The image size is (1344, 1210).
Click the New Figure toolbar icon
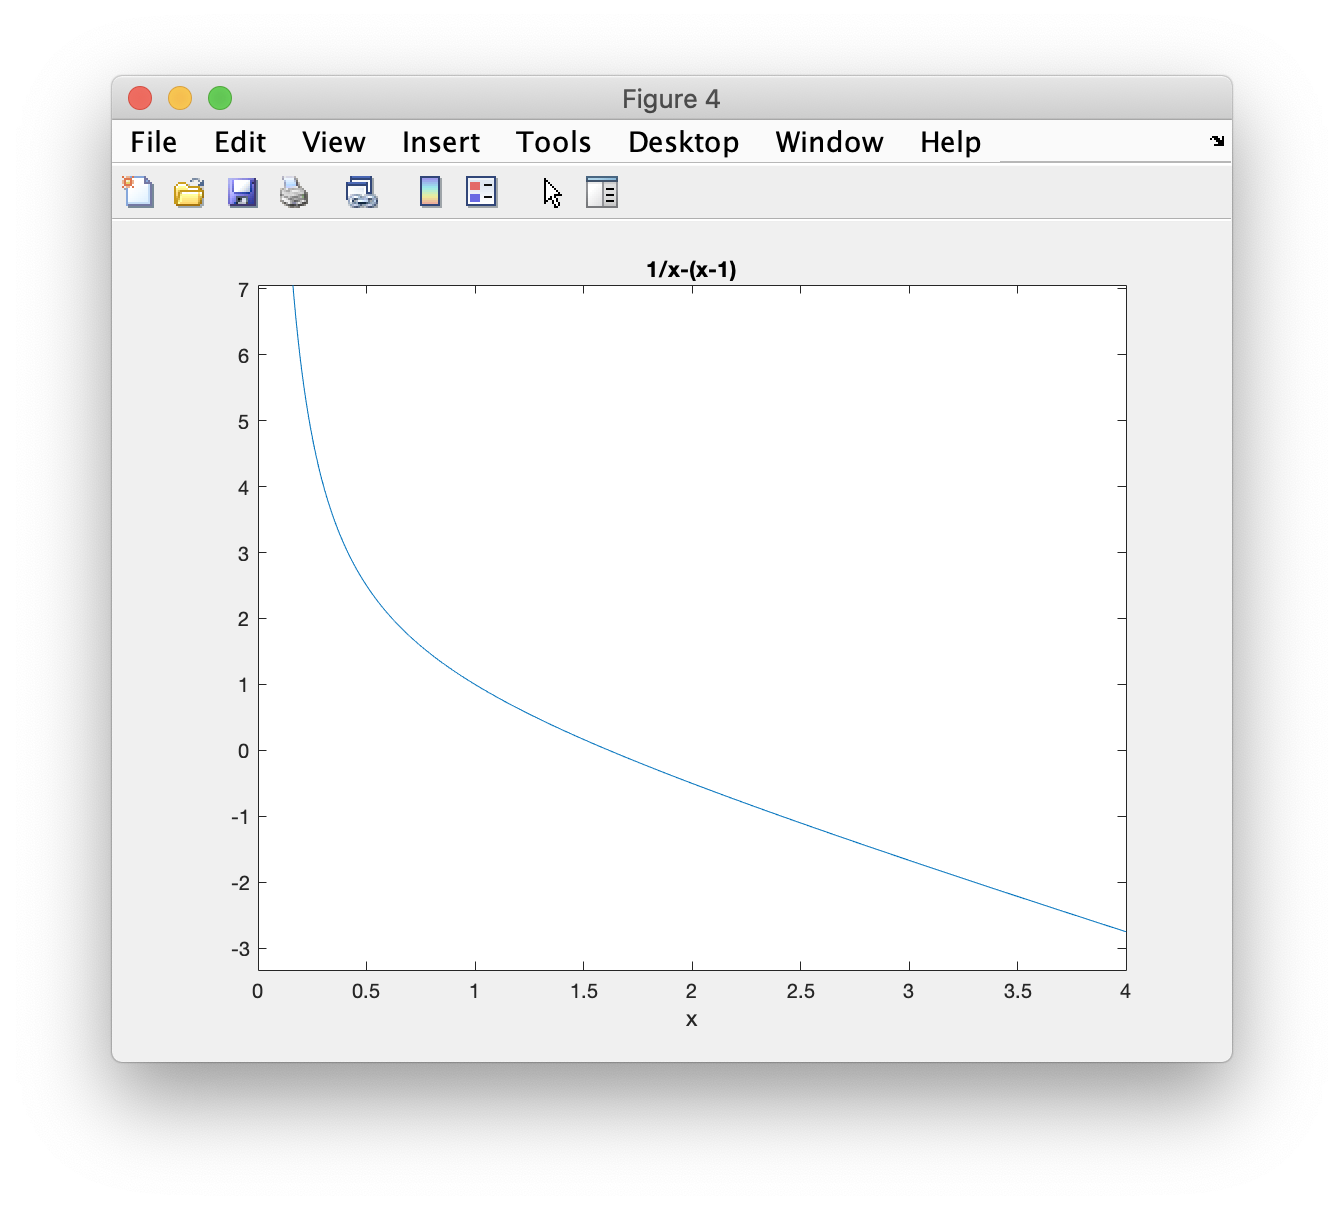138,191
